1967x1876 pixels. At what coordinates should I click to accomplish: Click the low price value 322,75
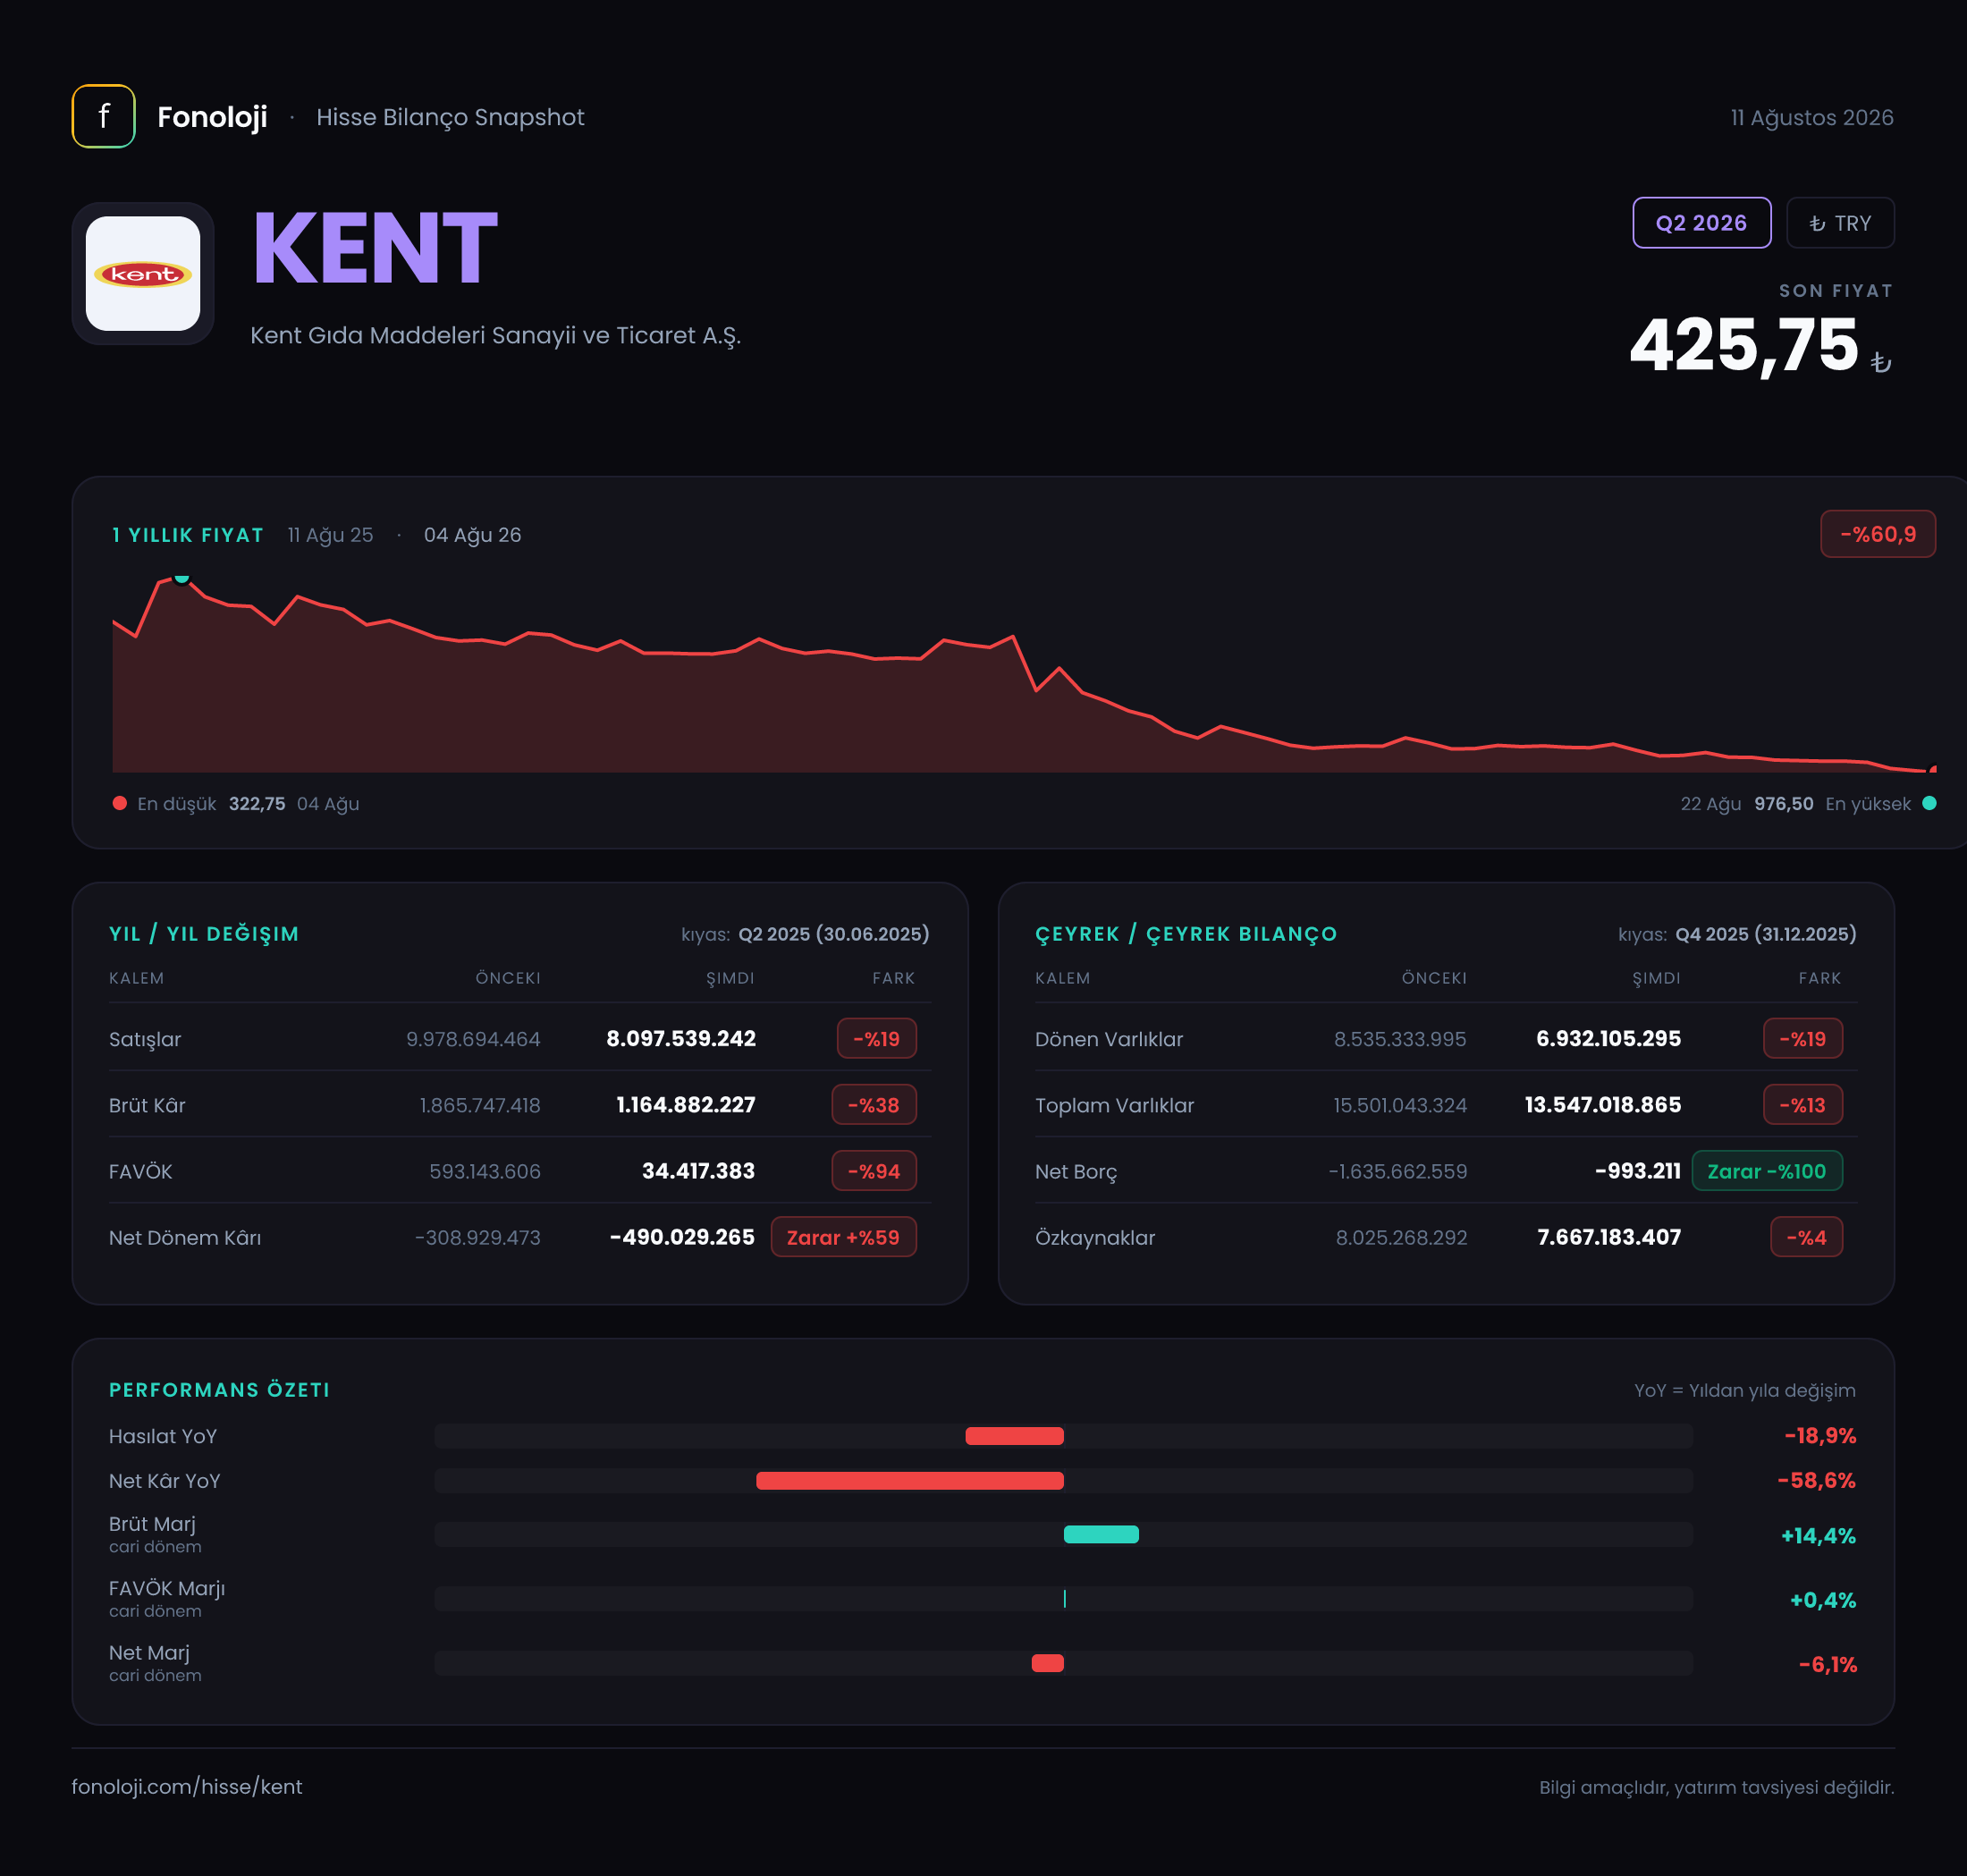click(257, 803)
